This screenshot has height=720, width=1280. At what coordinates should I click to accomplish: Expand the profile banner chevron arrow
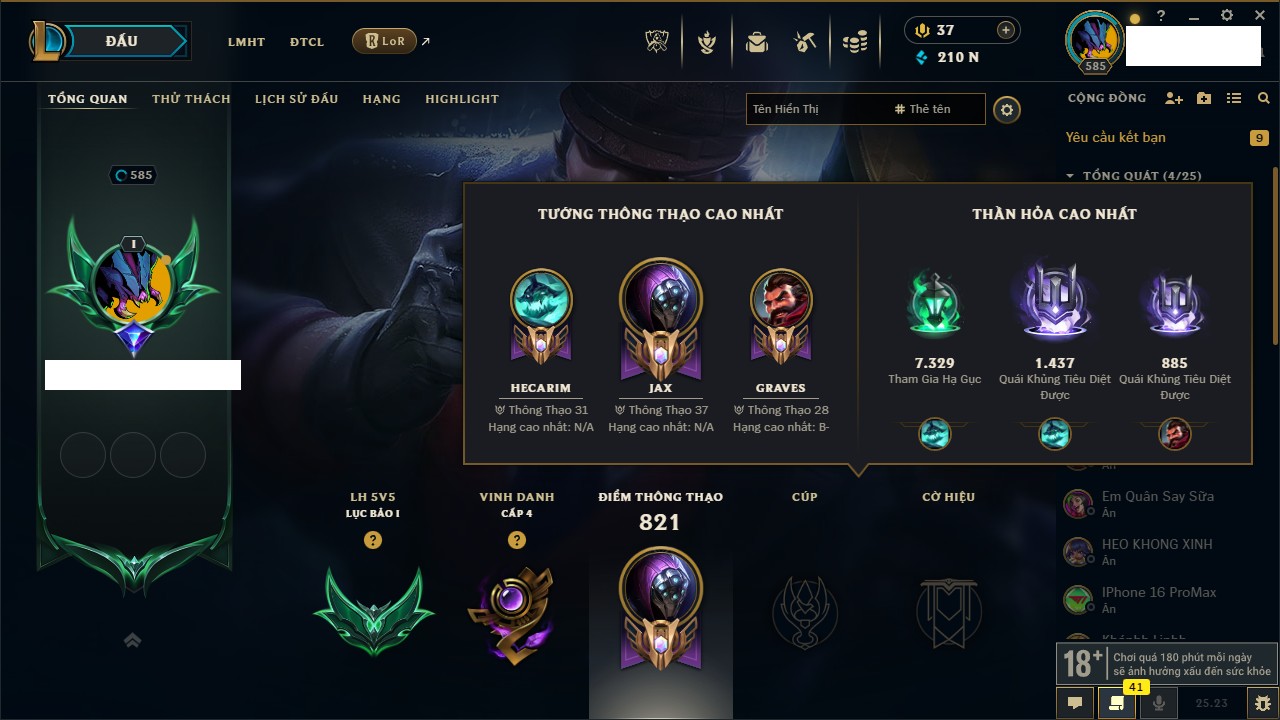132,640
